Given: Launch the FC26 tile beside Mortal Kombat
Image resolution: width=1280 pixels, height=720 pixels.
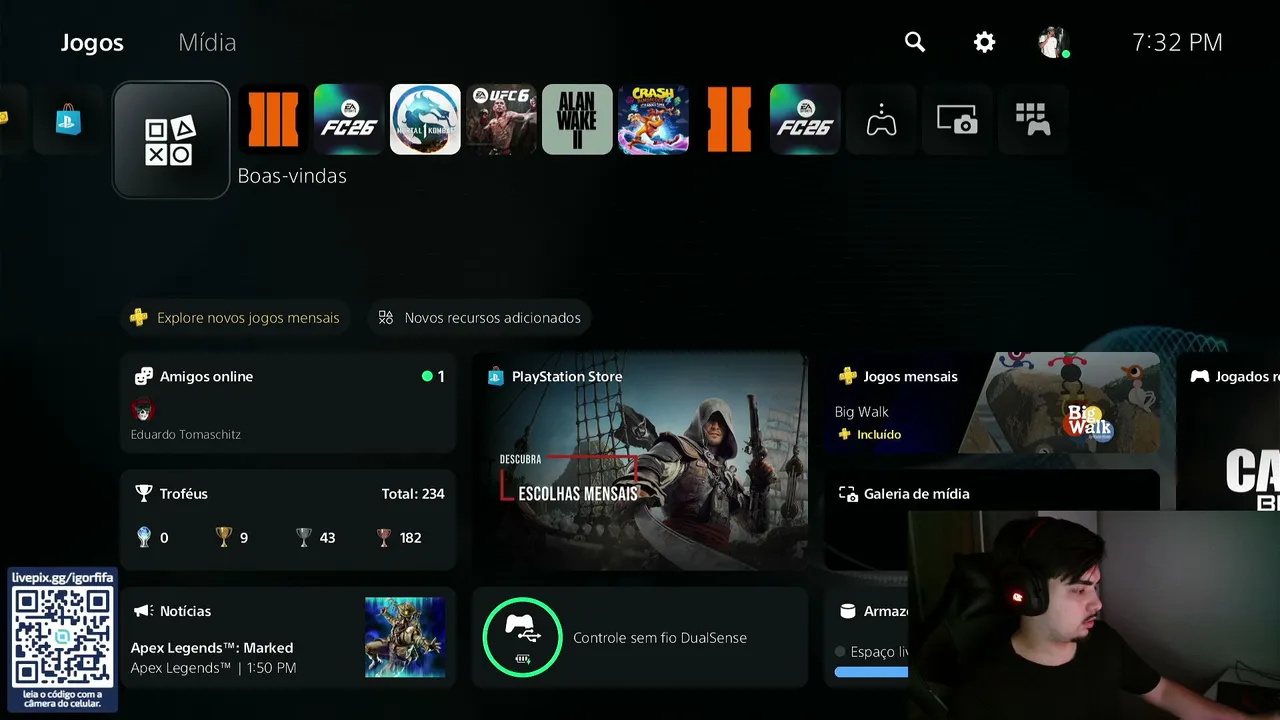Looking at the screenshot, I should pos(349,120).
